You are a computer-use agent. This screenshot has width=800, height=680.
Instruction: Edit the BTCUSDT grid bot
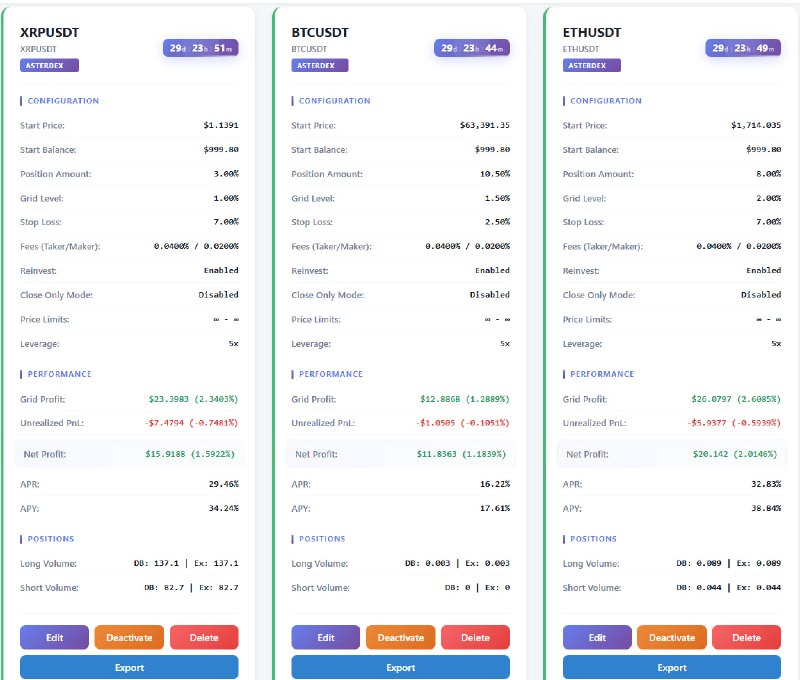pyautogui.click(x=326, y=637)
